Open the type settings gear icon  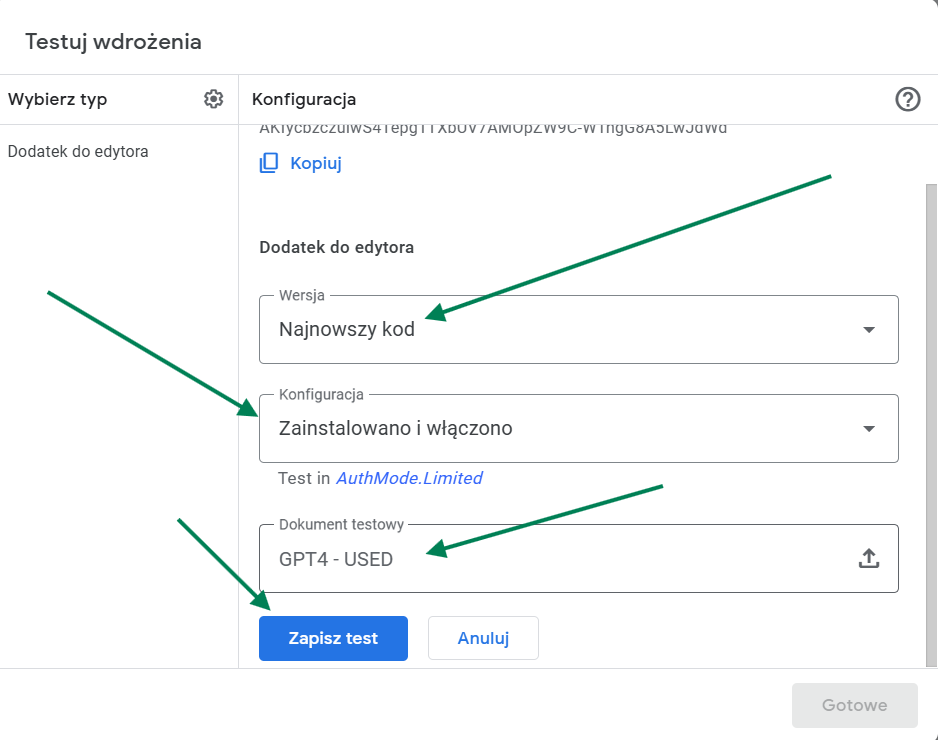click(213, 99)
